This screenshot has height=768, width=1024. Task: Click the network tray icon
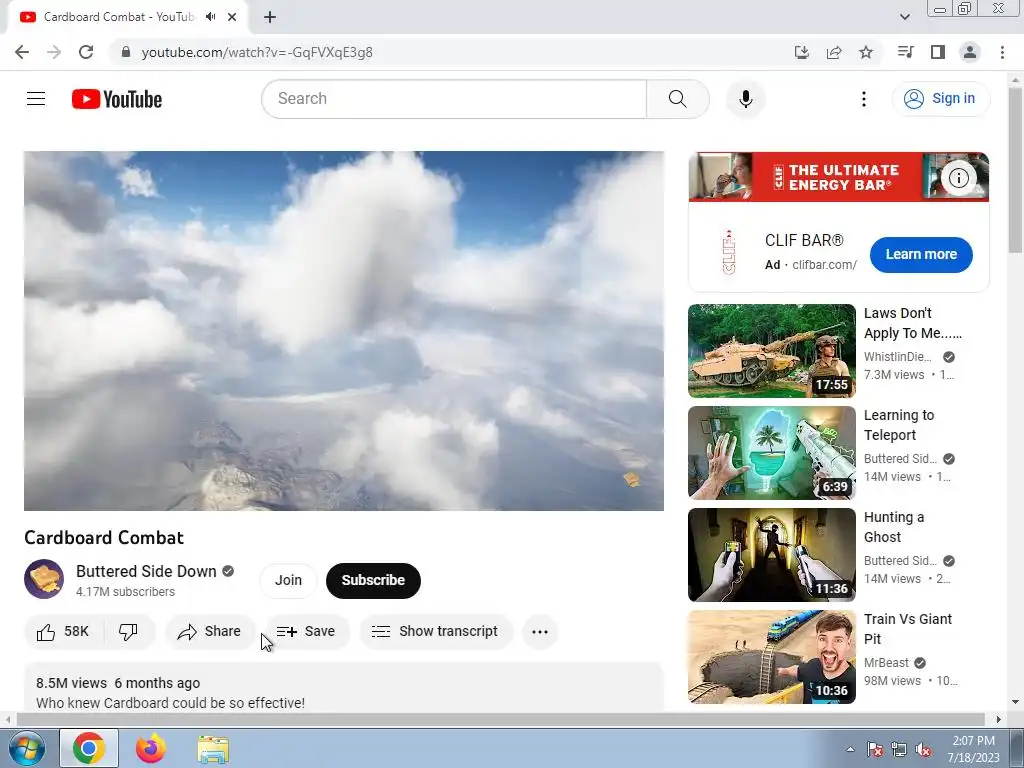point(899,750)
